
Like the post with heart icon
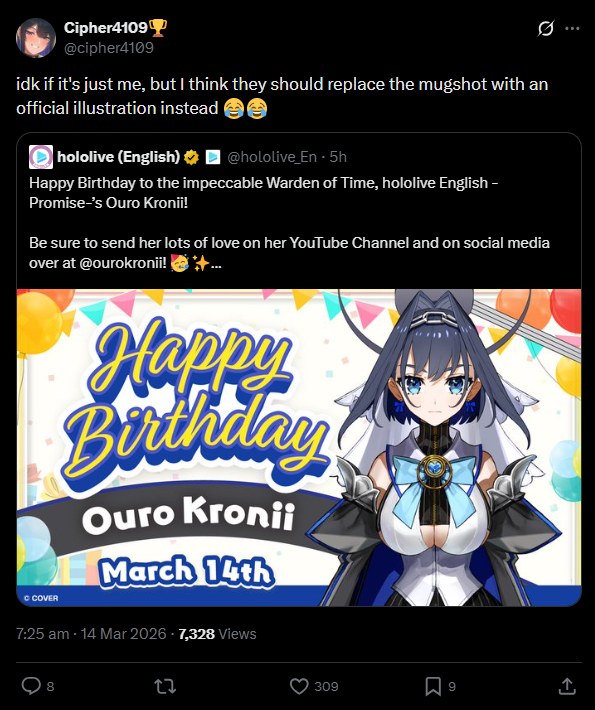coord(299,686)
